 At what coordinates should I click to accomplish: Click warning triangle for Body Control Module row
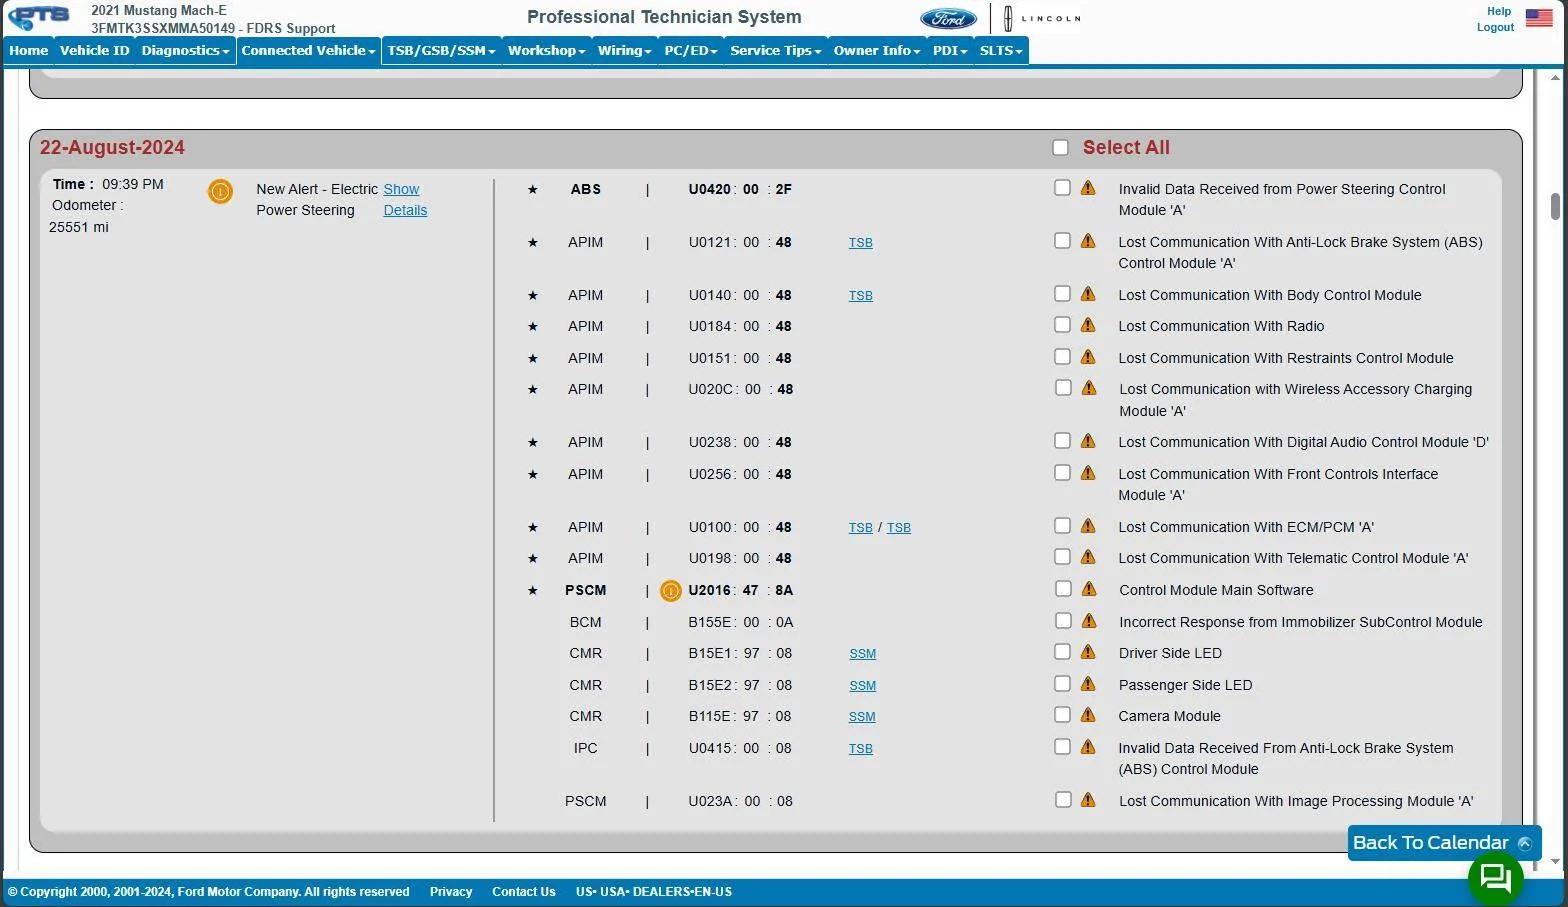pyautogui.click(x=1088, y=294)
